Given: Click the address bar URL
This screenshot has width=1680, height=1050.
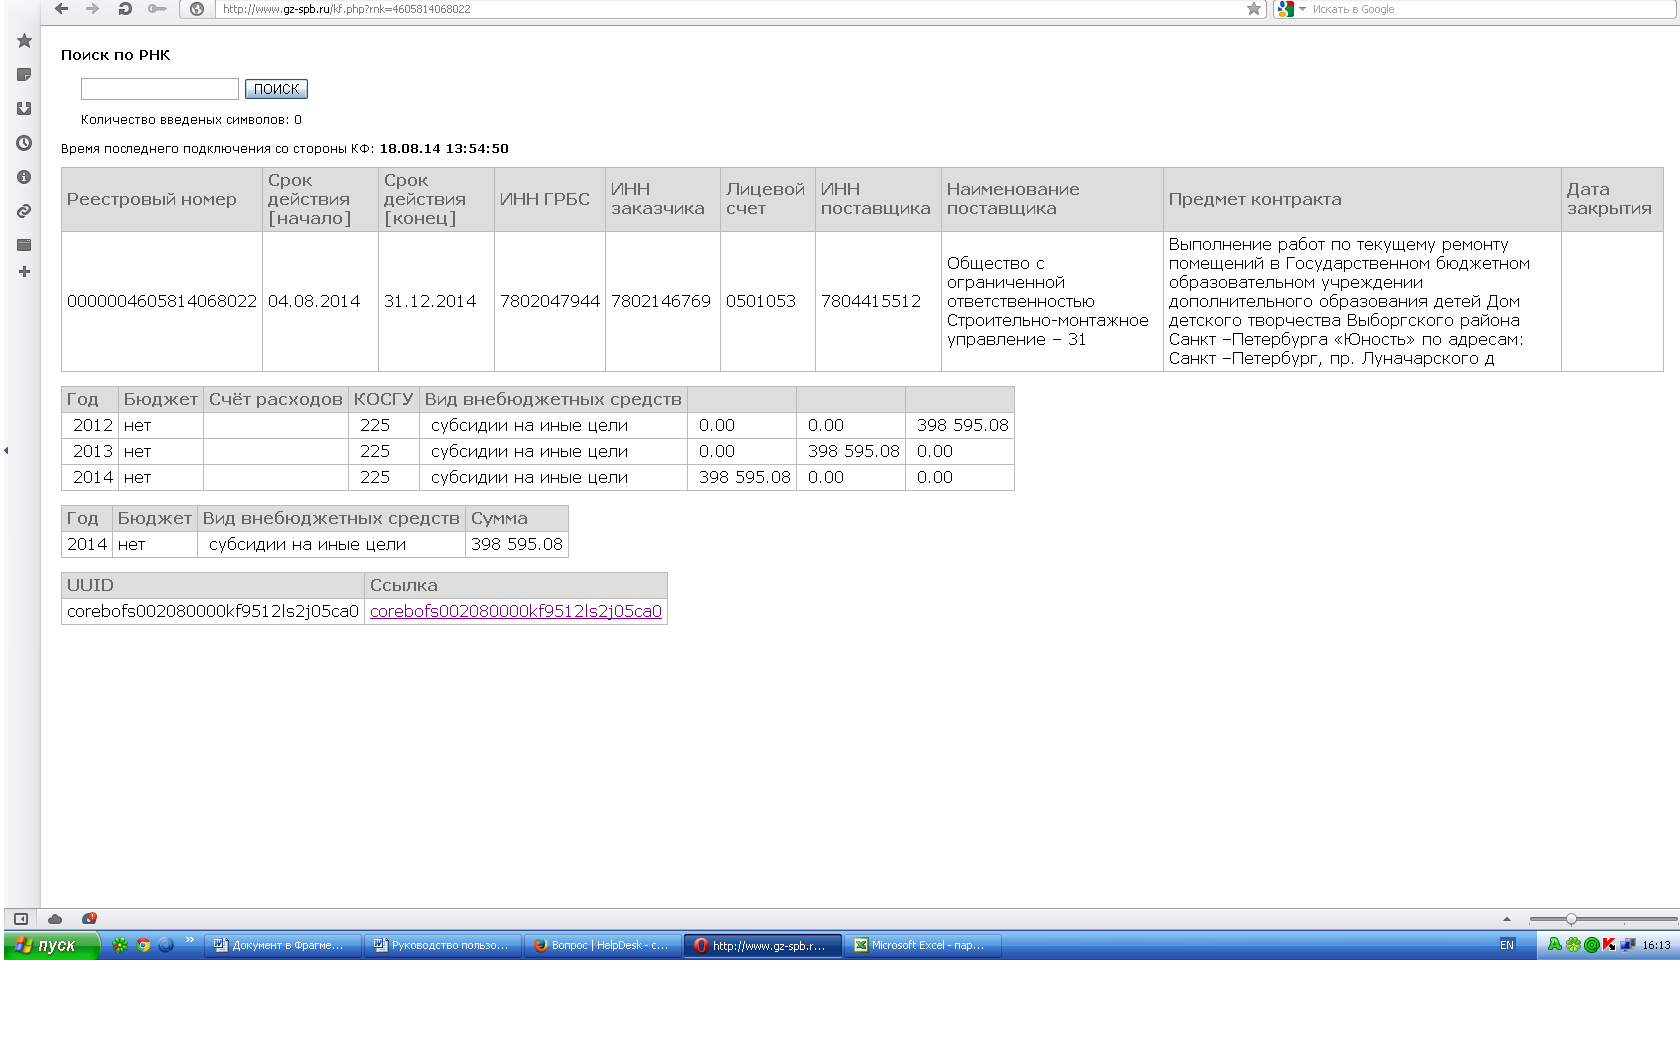Looking at the screenshot, I should pos(346,9).
